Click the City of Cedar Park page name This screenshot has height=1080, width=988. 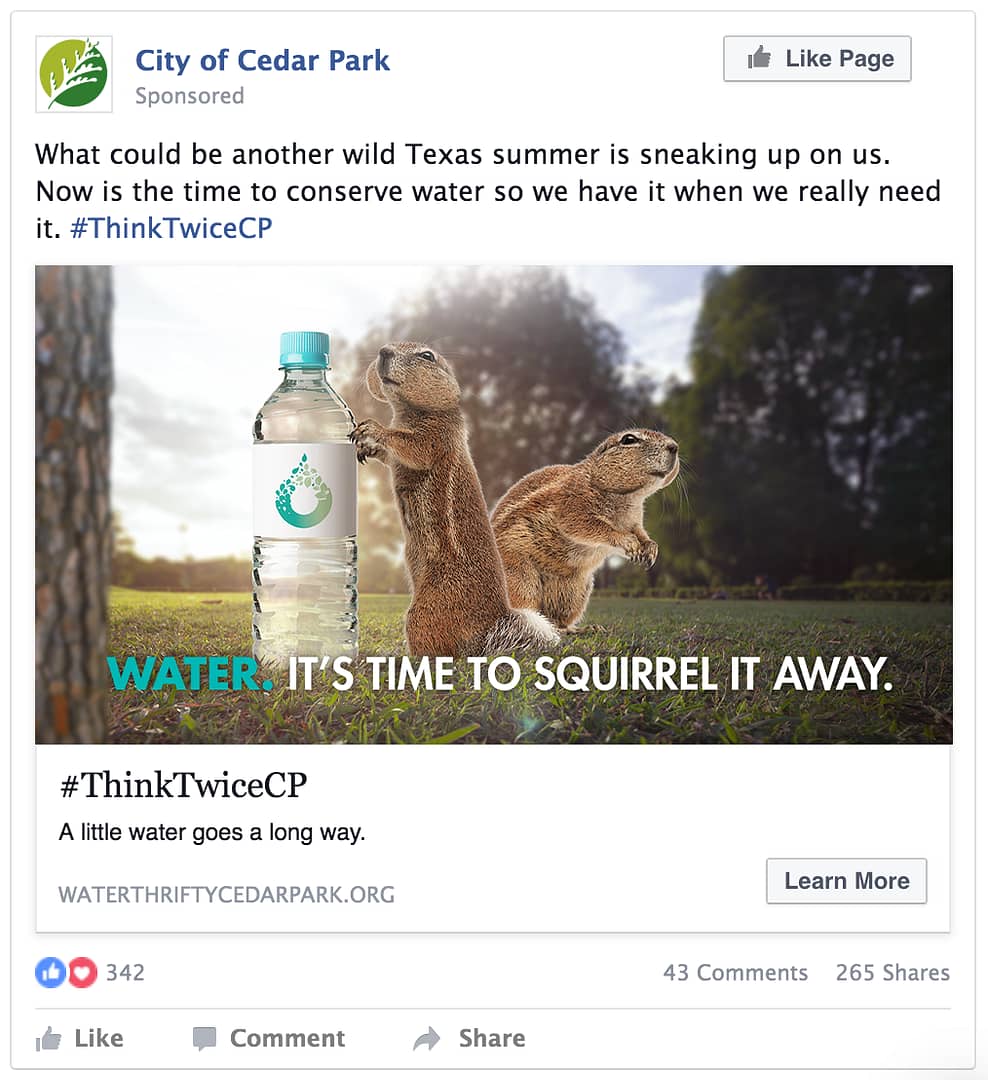tap(263, 61)
